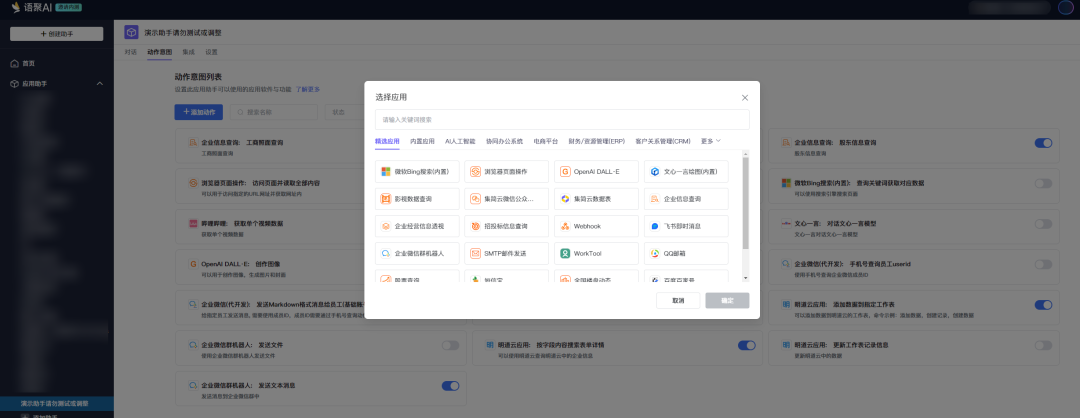Click the app list vertical scrollbar thumb

point(745,202)
